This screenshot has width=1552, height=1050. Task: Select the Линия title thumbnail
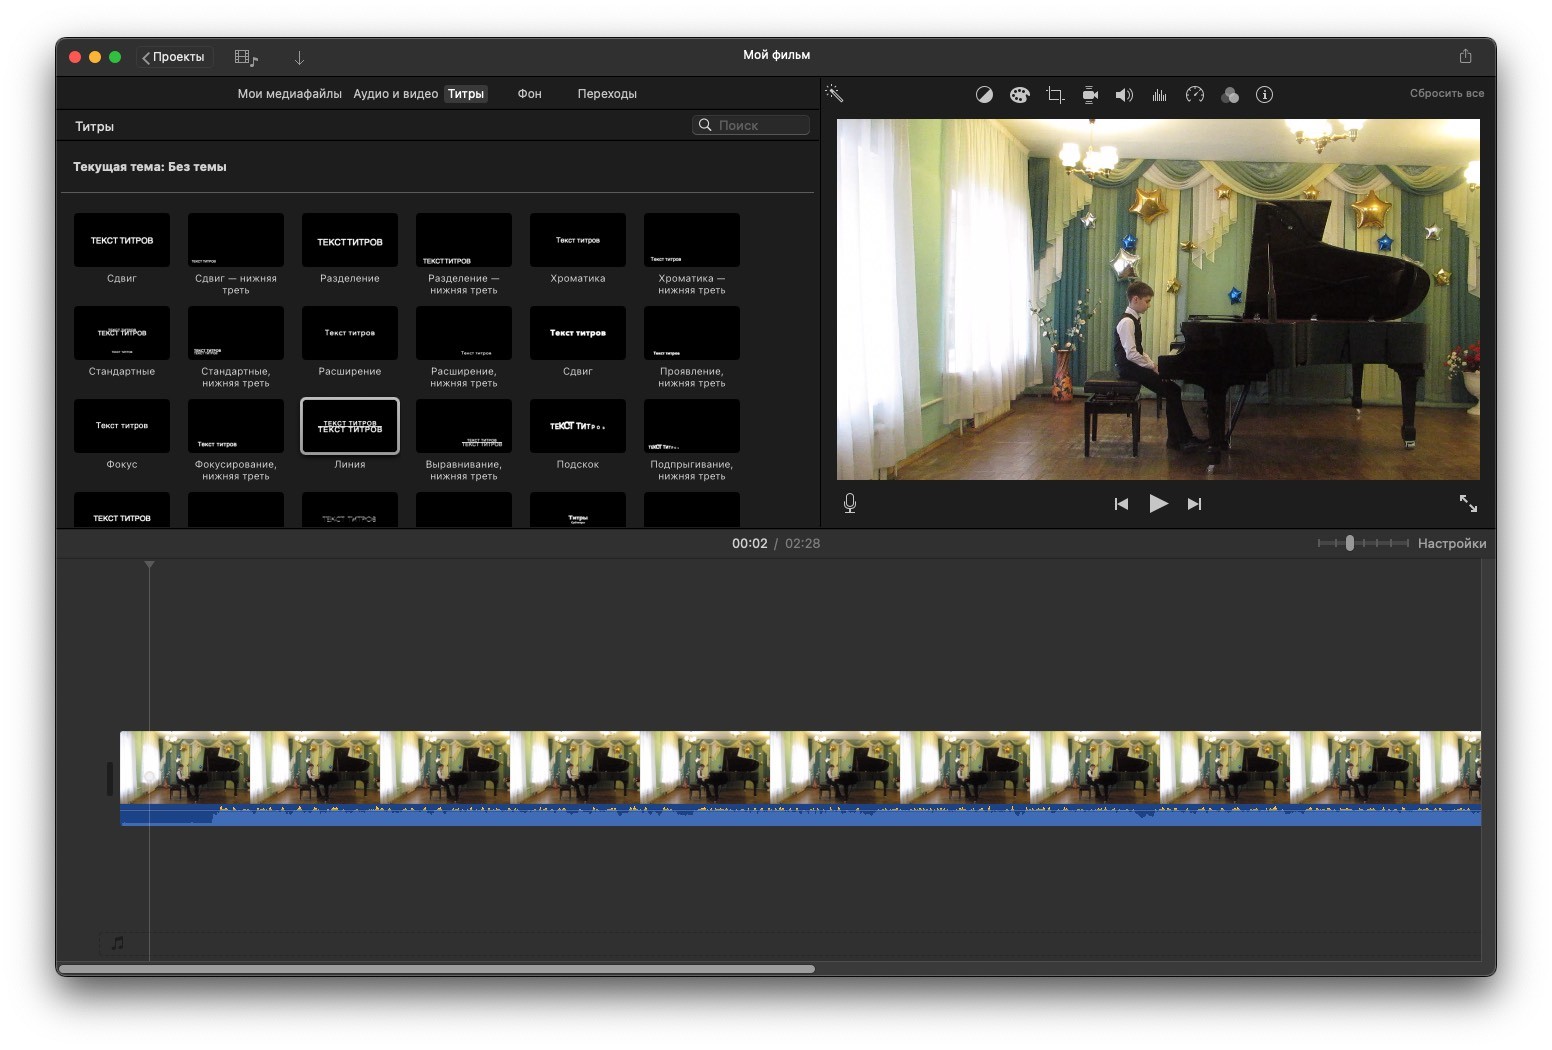350,427
